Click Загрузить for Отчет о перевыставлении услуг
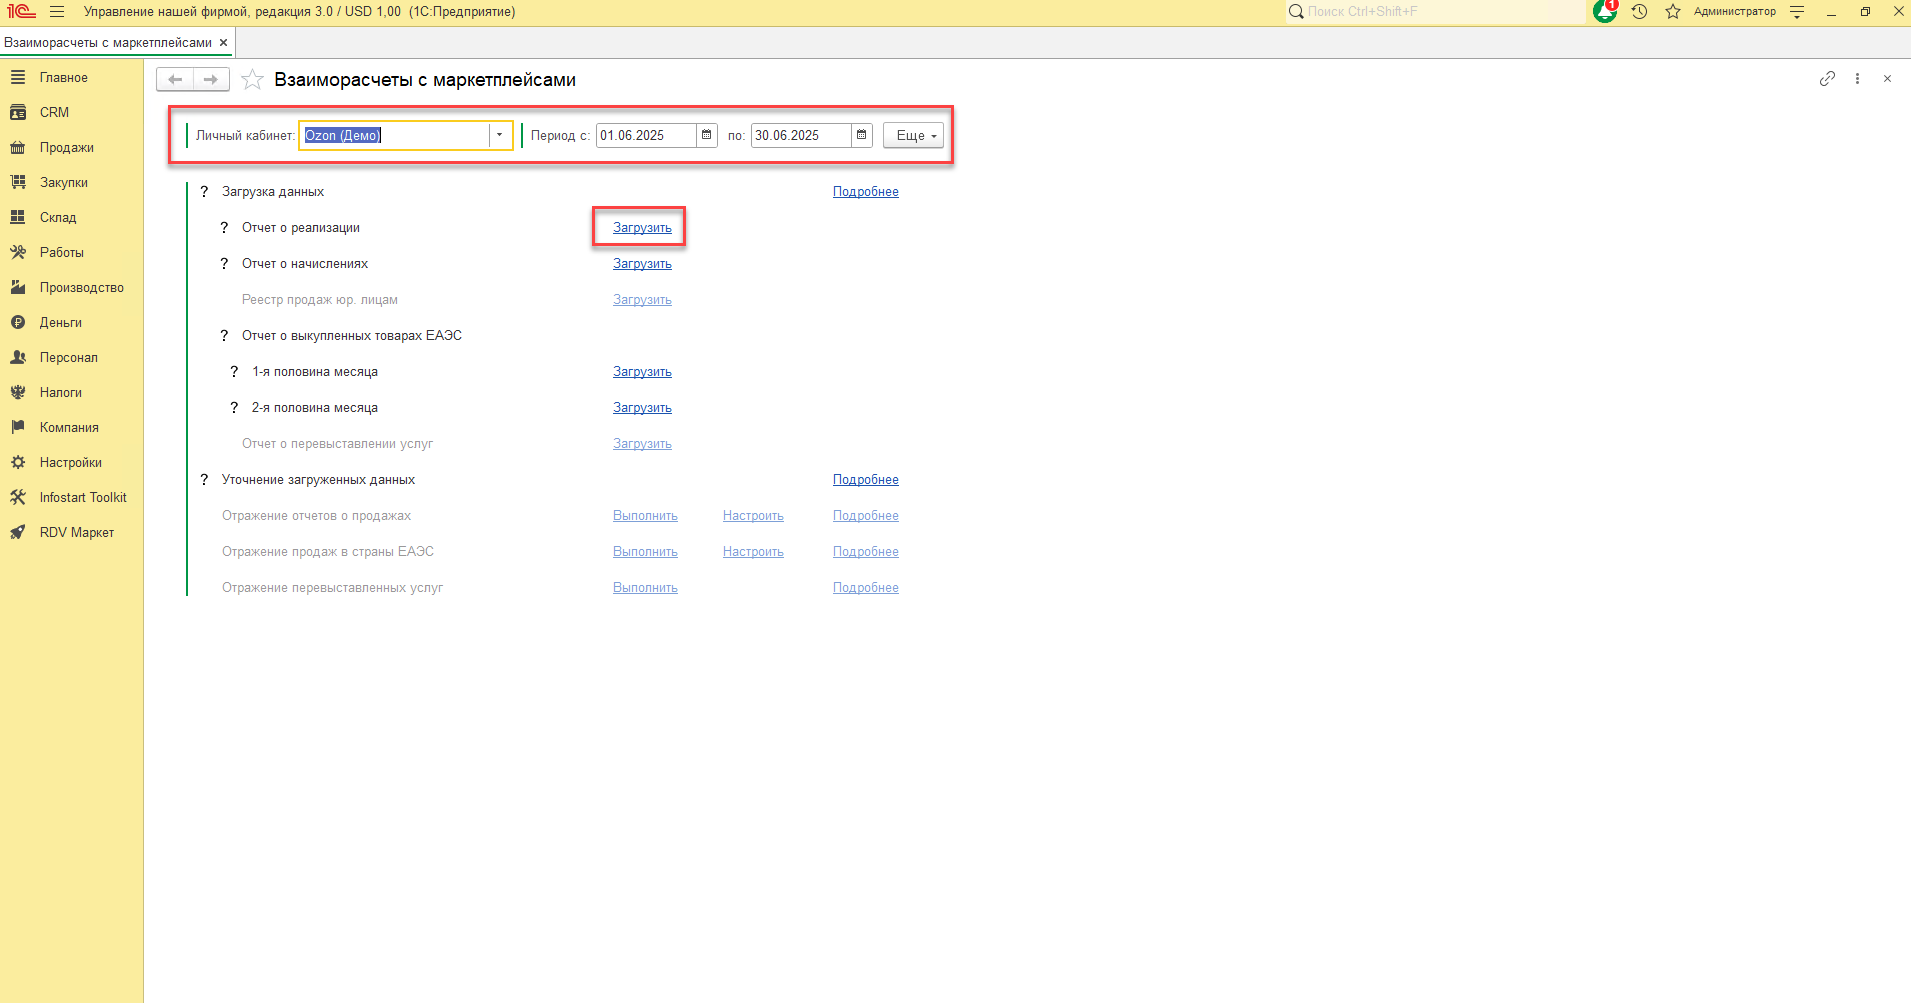The image size is (1911, 1003). point(642,444)
